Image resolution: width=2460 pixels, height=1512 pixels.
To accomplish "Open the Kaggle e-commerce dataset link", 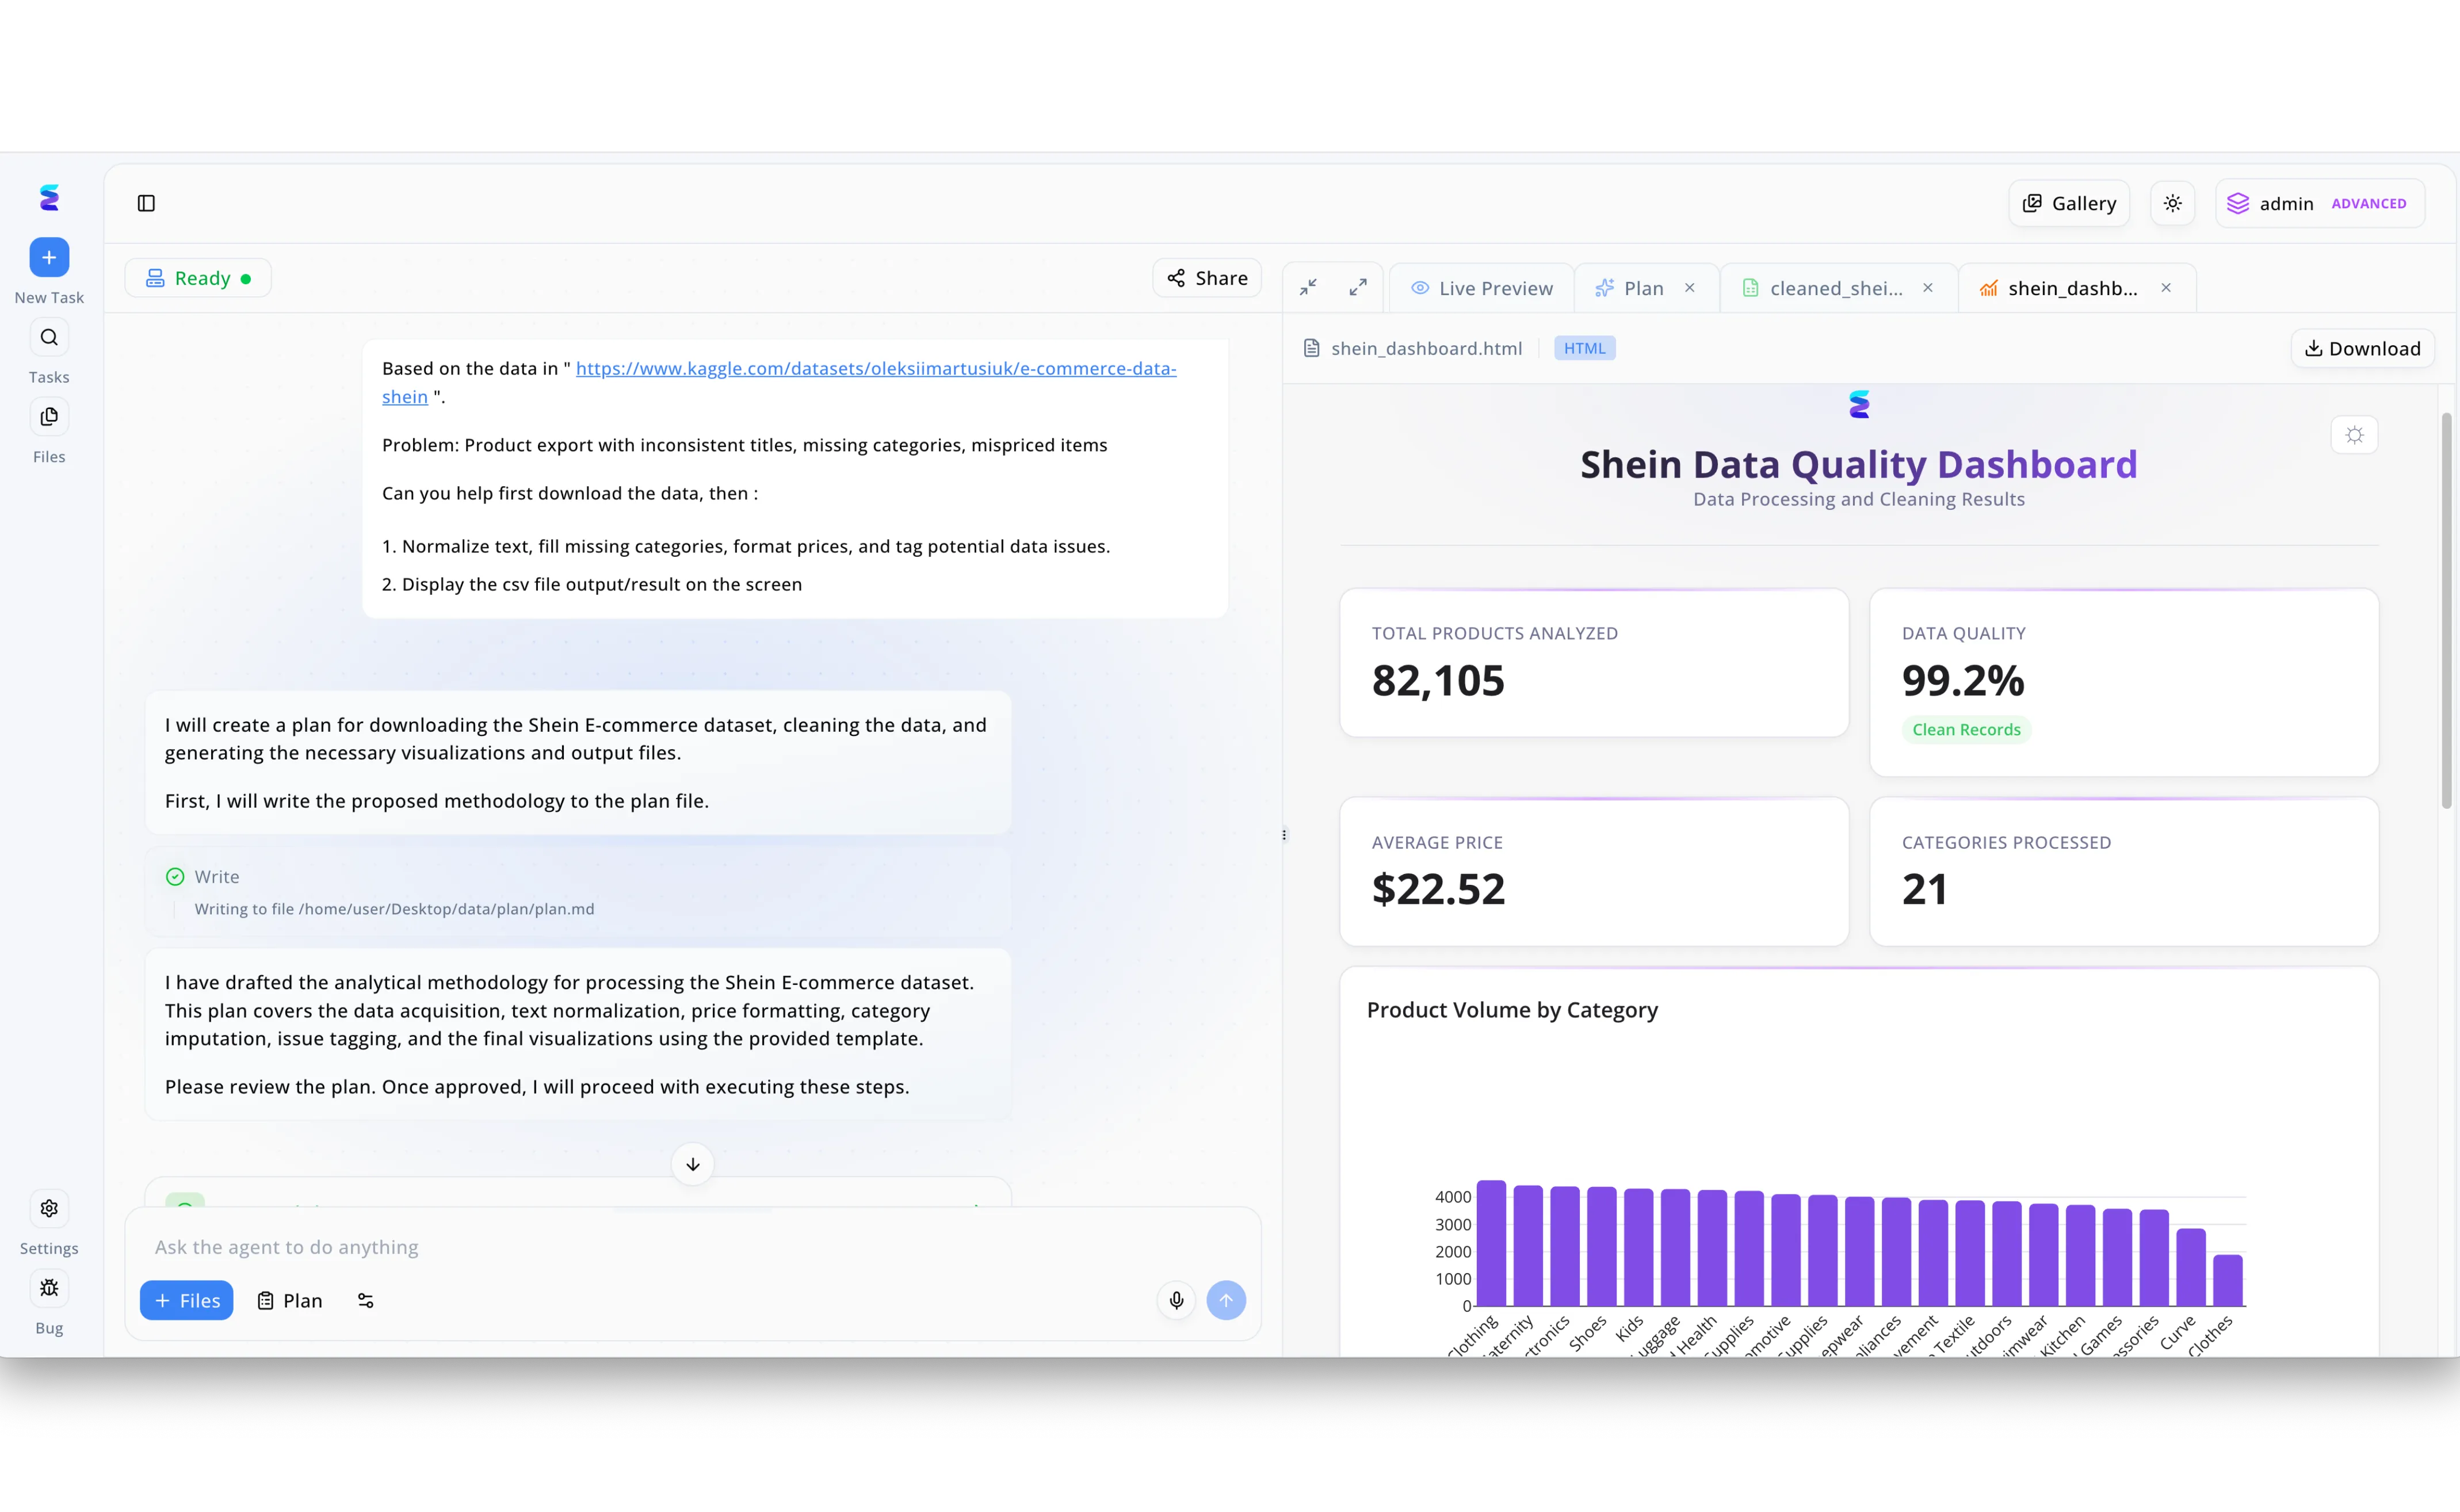I will pos(875,368).
